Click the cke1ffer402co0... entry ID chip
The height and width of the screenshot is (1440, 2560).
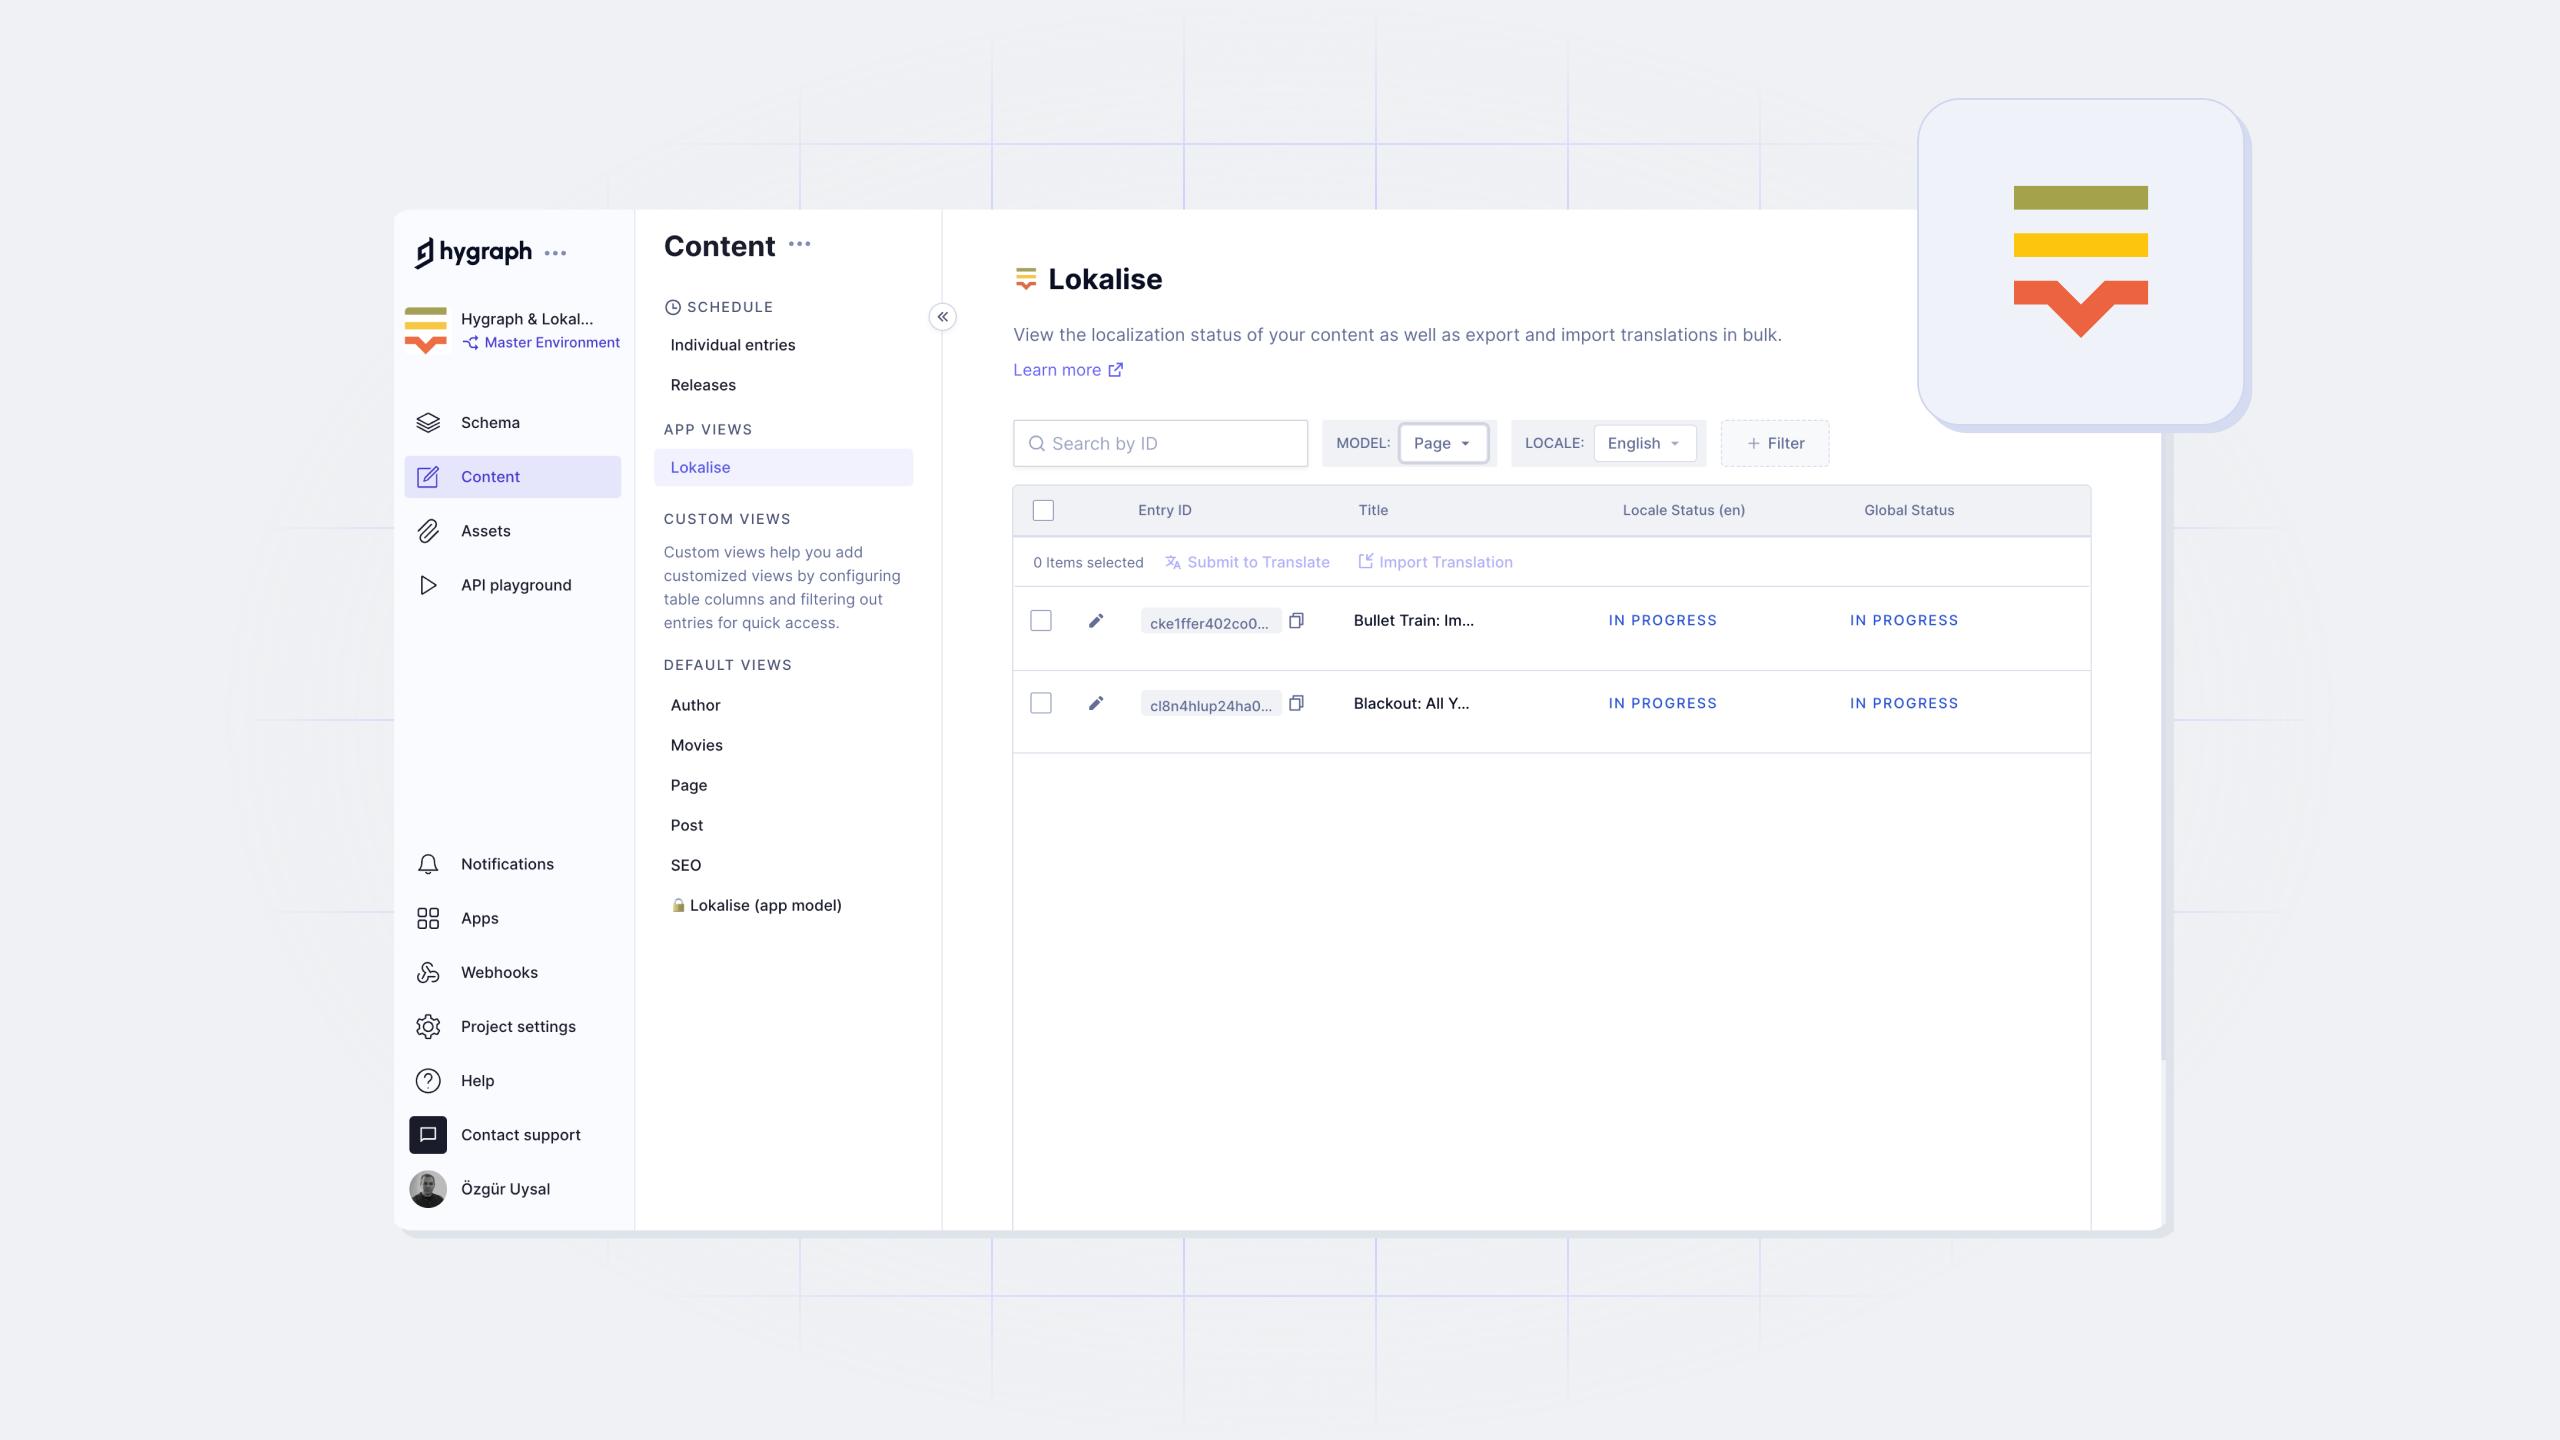pos(1210,622)
